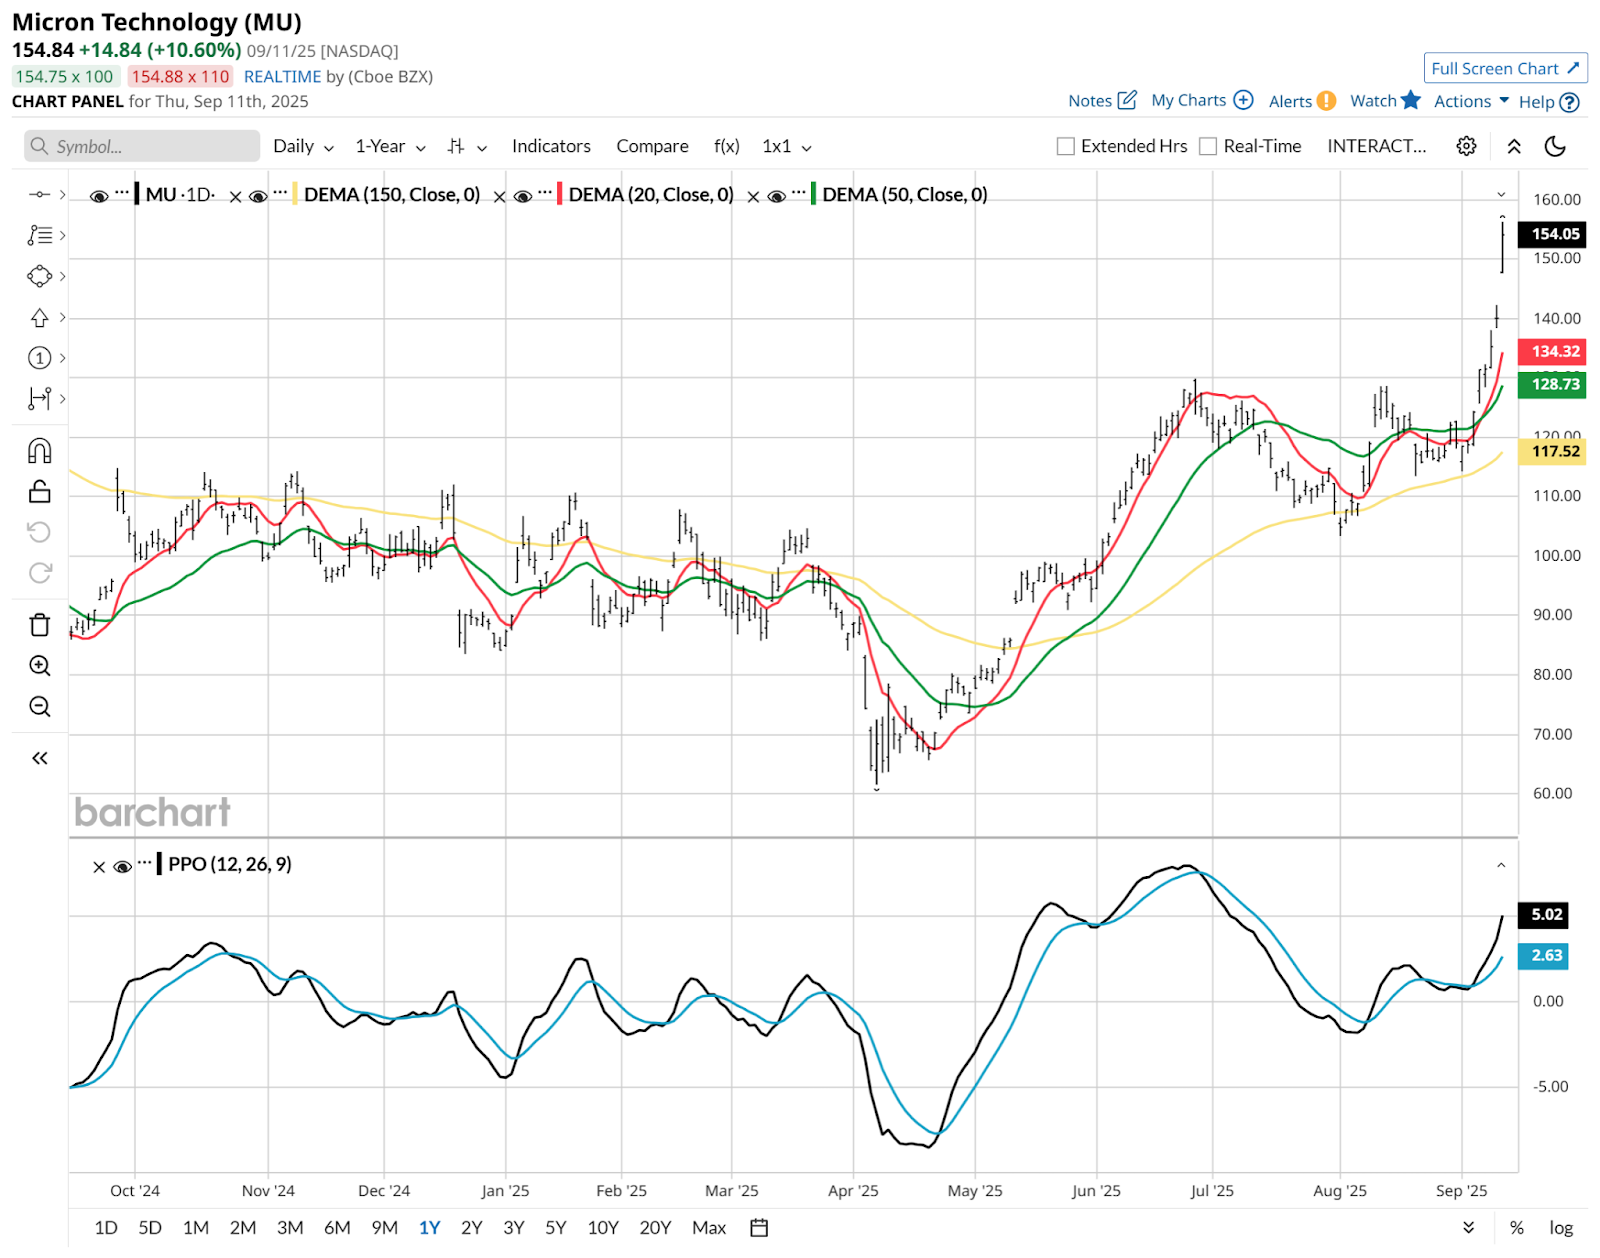
Task: Toggle visibility of DEMA 20 indicator
Action: click(522, 196)
